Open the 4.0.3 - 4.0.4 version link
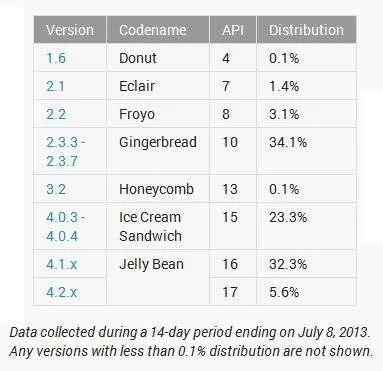 point(65,227)
